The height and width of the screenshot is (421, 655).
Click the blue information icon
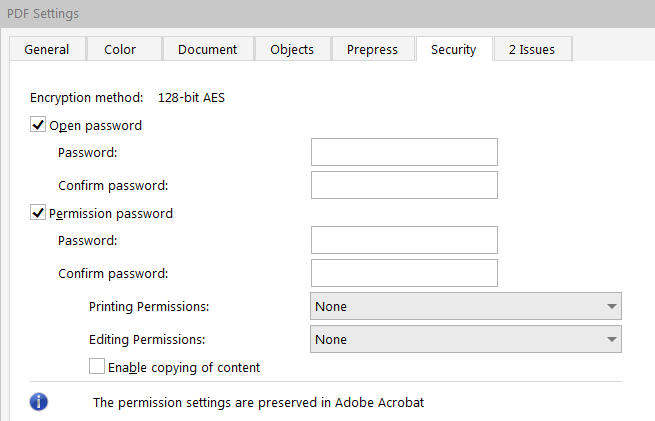click(x=39, y=402)
